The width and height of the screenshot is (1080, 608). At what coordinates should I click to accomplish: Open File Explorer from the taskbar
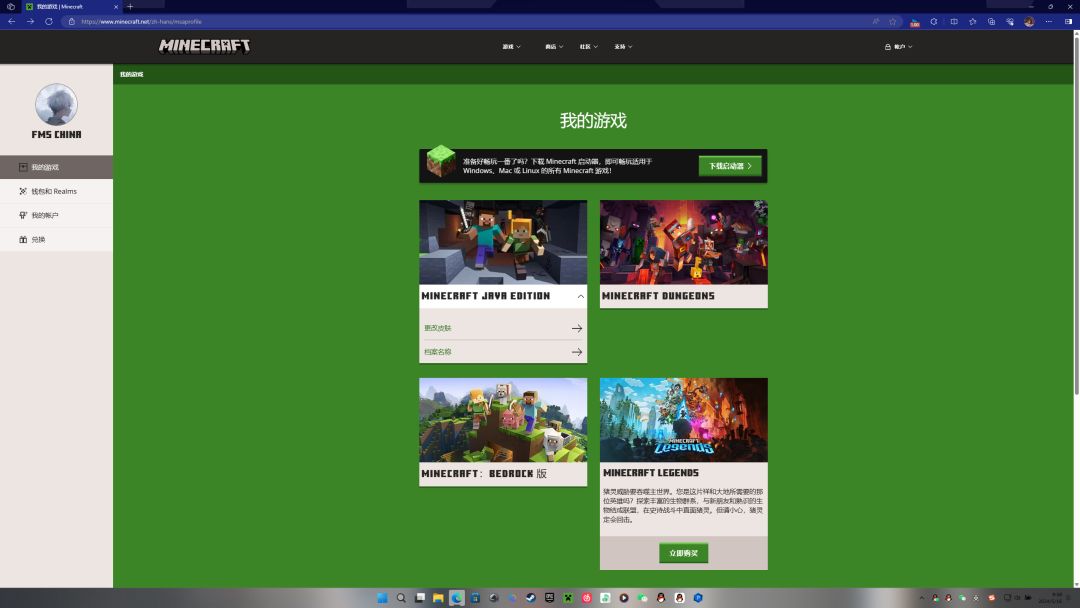click(438, 598)
